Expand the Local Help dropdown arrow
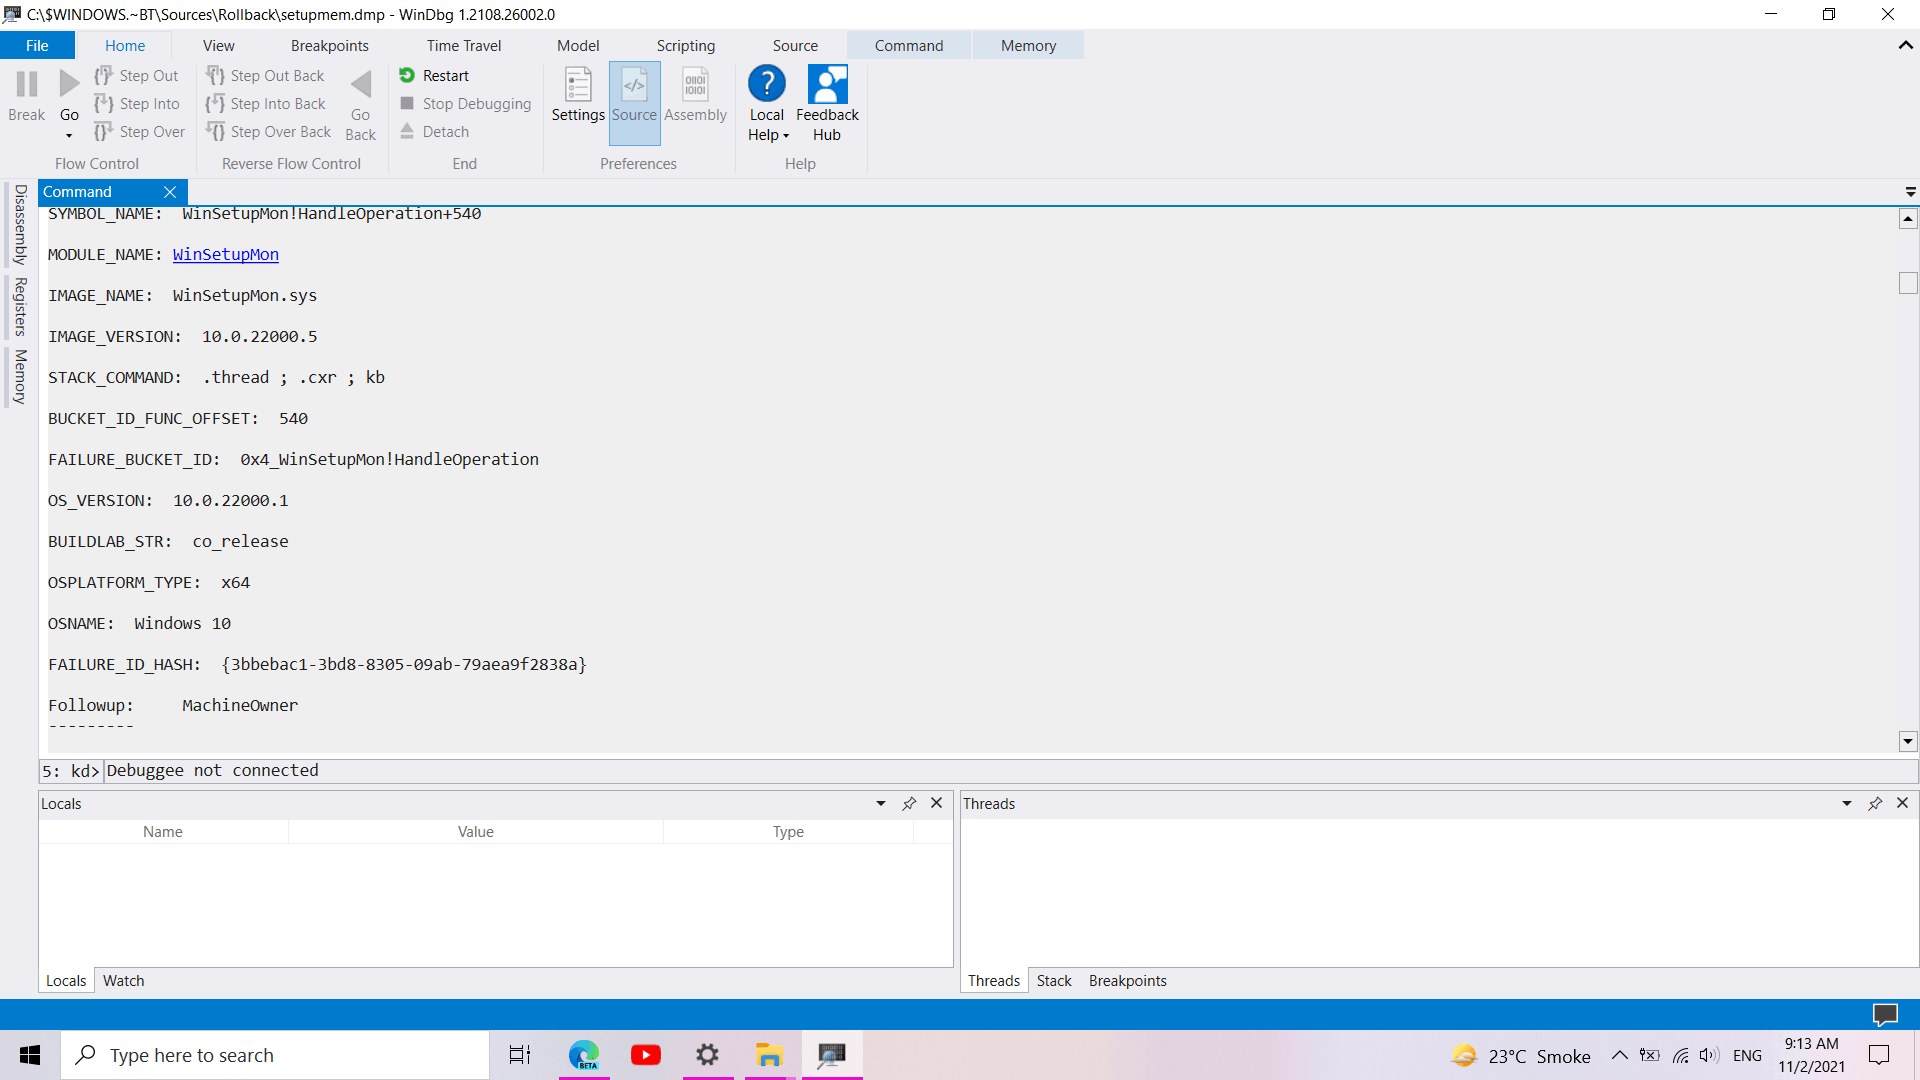The width and height of the screenshot is (1920, 1080). [x=786, y=137]
